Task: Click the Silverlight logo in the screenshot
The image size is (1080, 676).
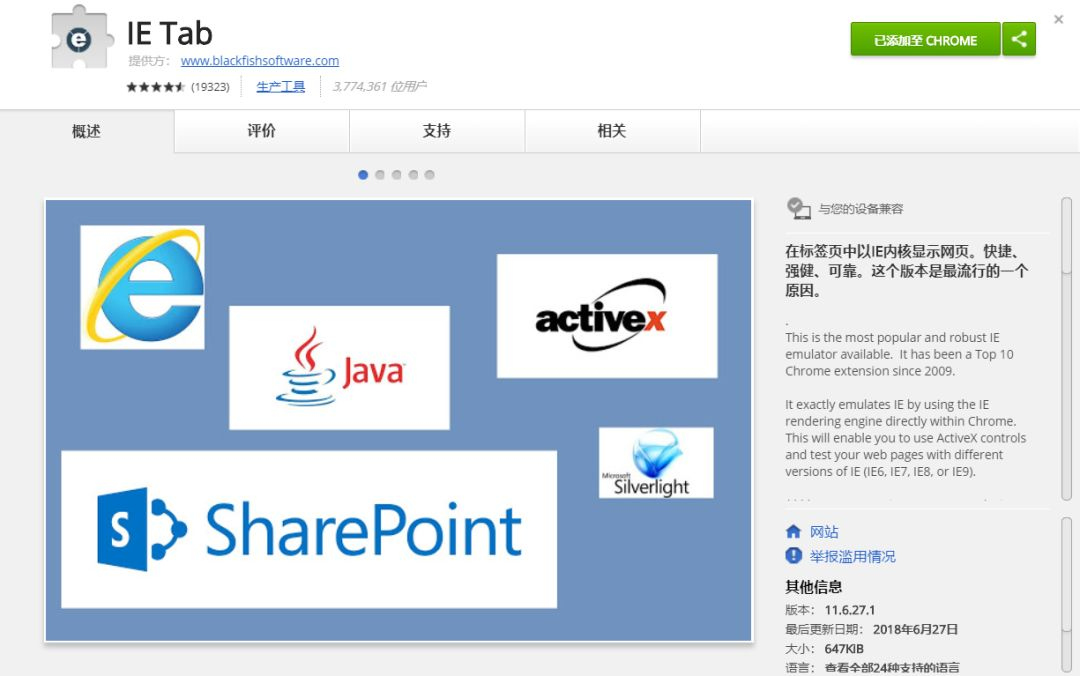Action: click(656, 462)
